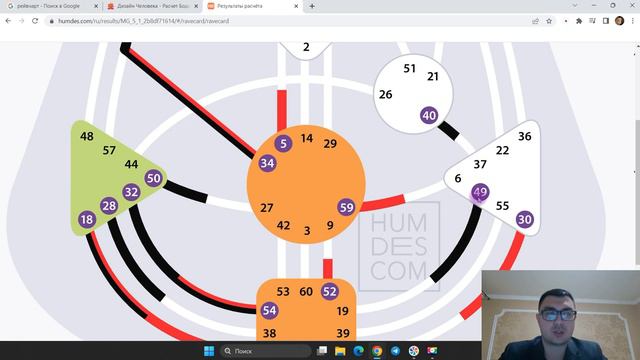This screenshot has width=640, height=360.
Task: Click the Windows taskbar Поиск search box
Action: pyautogui.click(x=265, y=351)
